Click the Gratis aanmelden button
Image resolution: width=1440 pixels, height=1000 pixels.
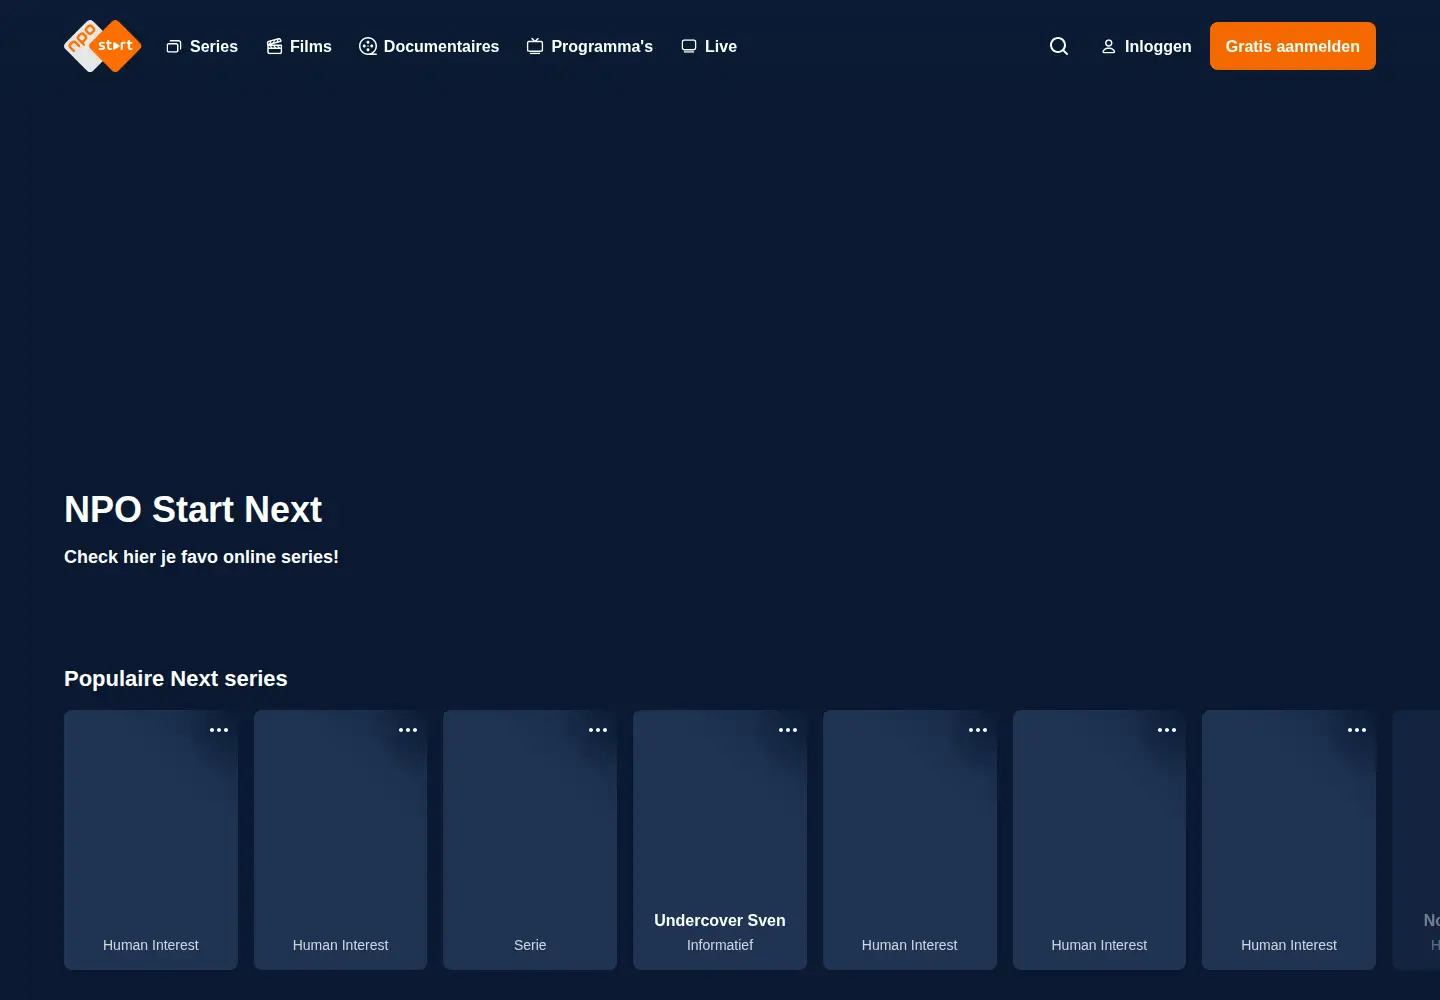point(1293,46)
